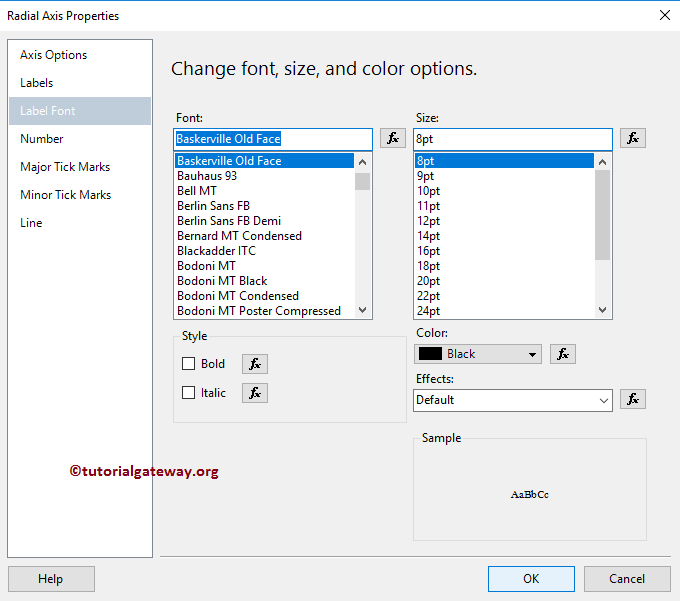This screenshot has width=680, height=601.
Task: Select 20pt size
Action: (504, 281)
